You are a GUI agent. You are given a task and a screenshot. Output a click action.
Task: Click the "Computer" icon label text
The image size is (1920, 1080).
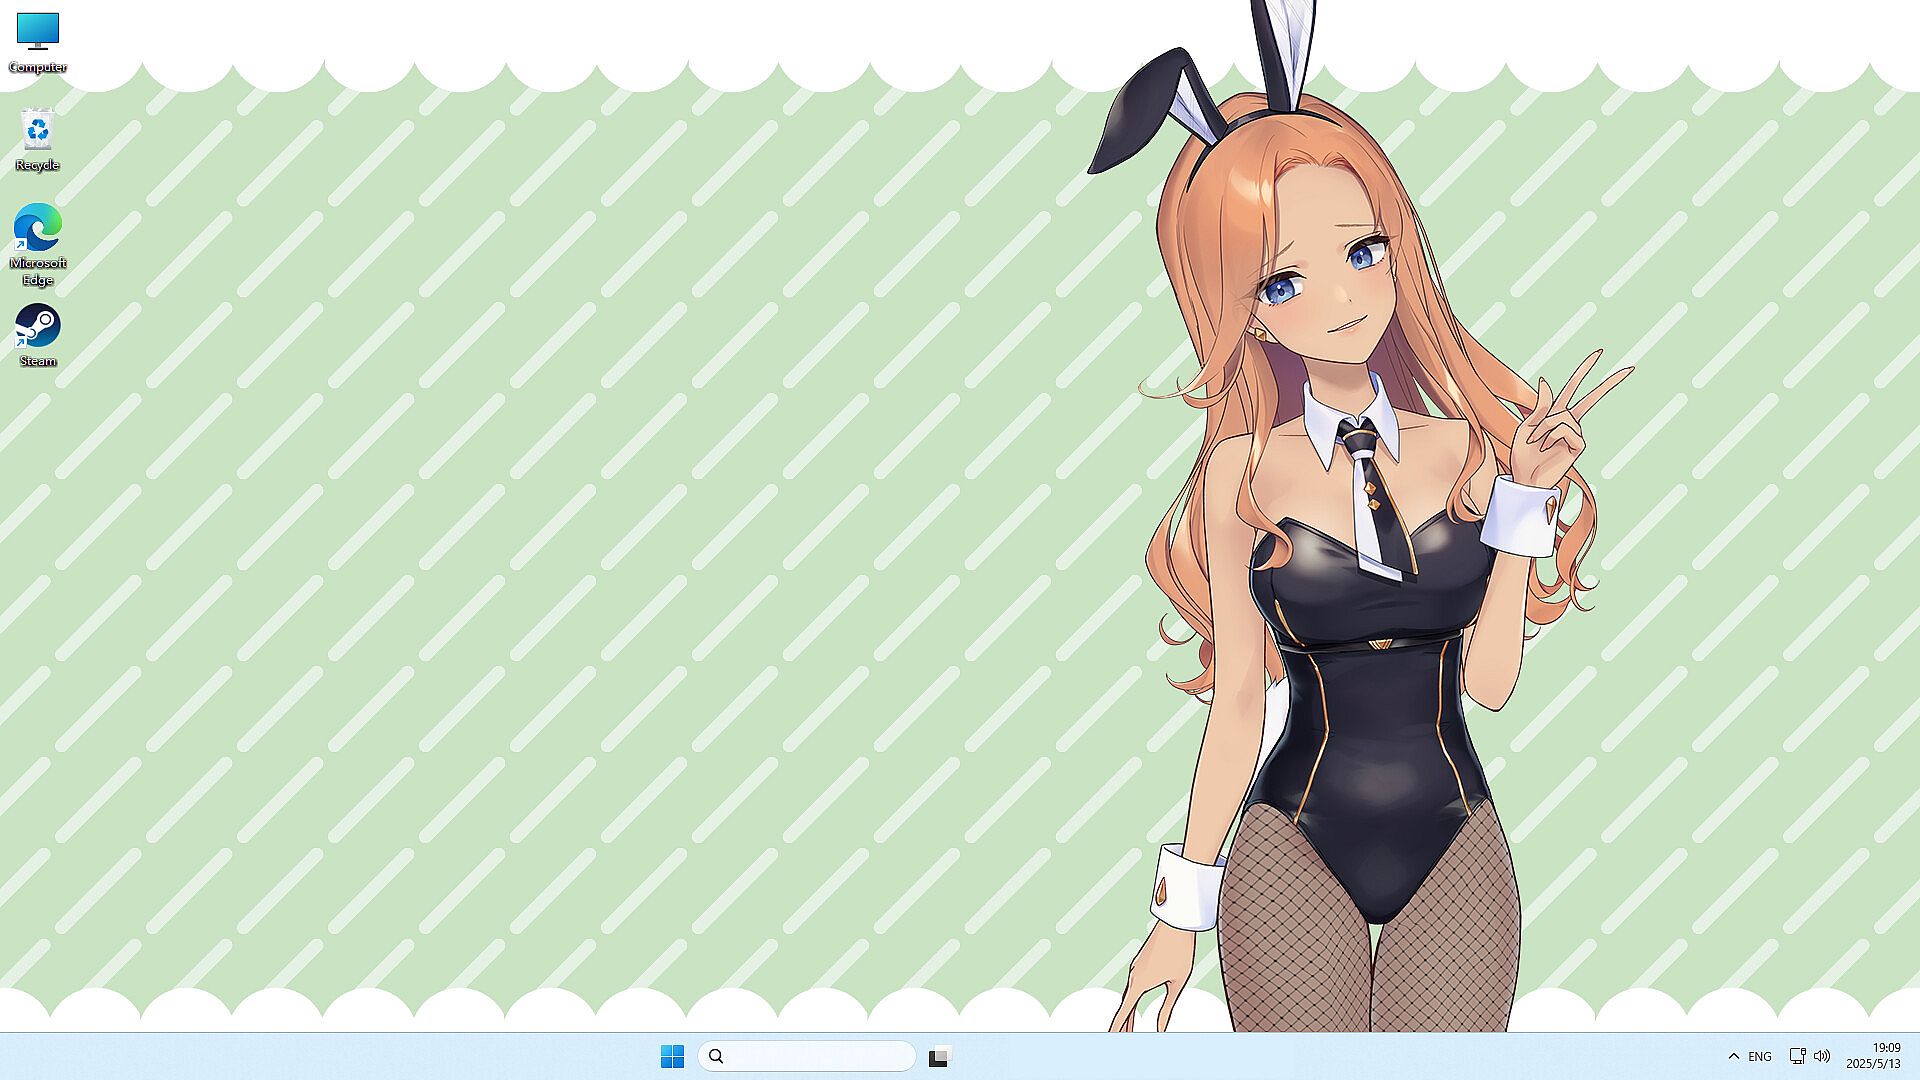(x=38, y=67)
